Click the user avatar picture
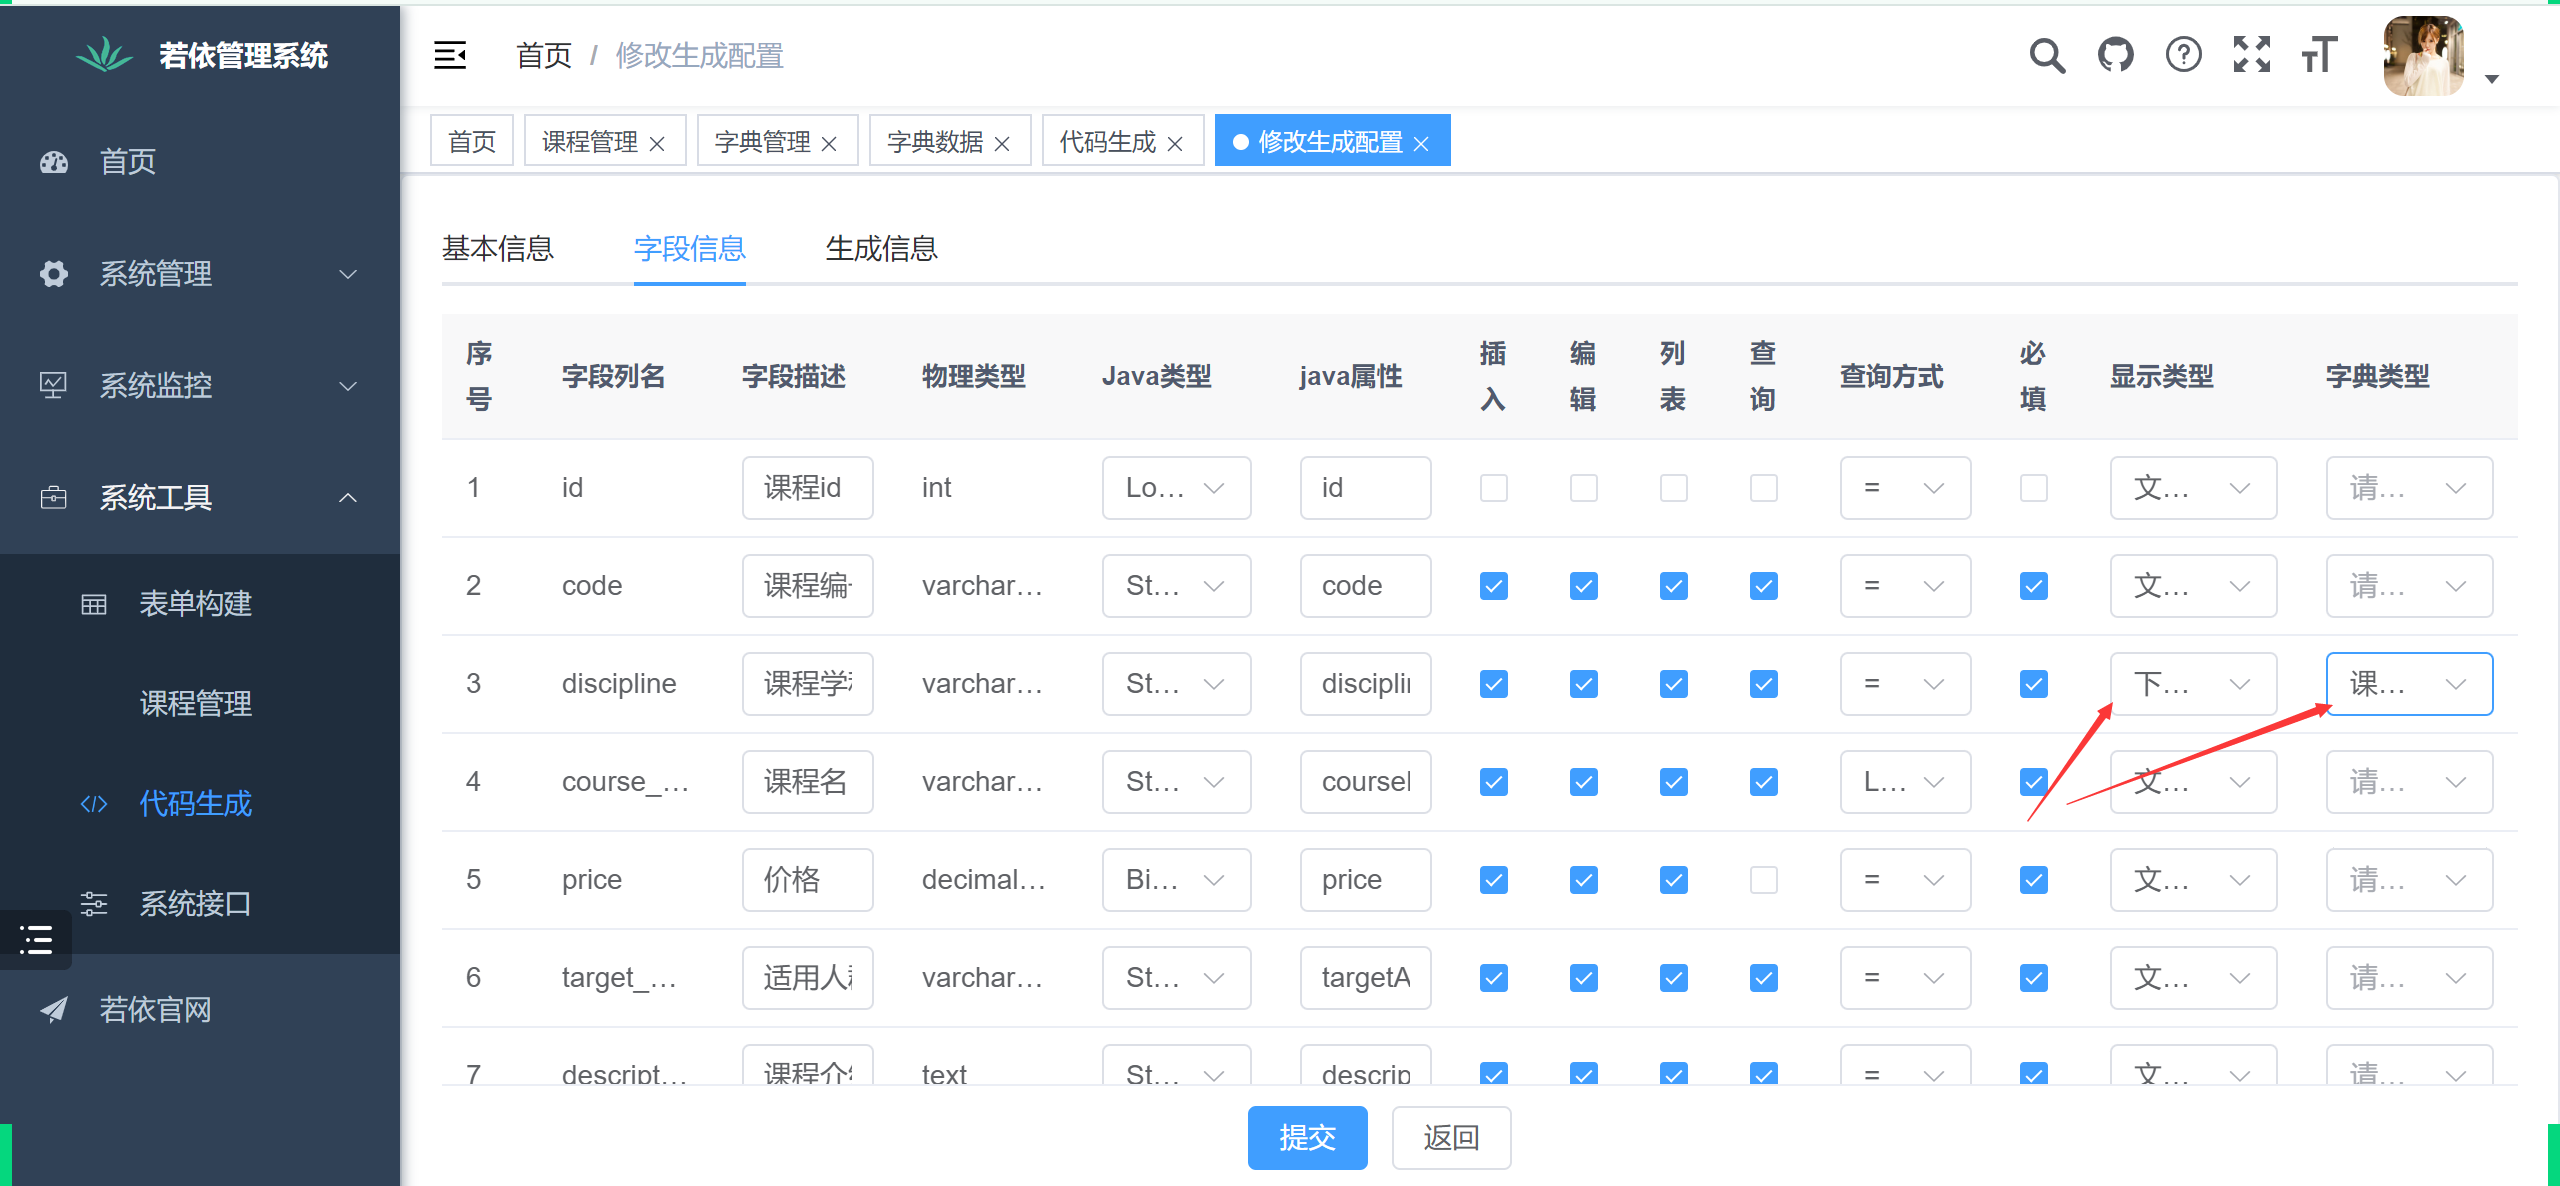Viewport: 2560px width, 1186px height. pyautogui.click(x=2424, y=56)
